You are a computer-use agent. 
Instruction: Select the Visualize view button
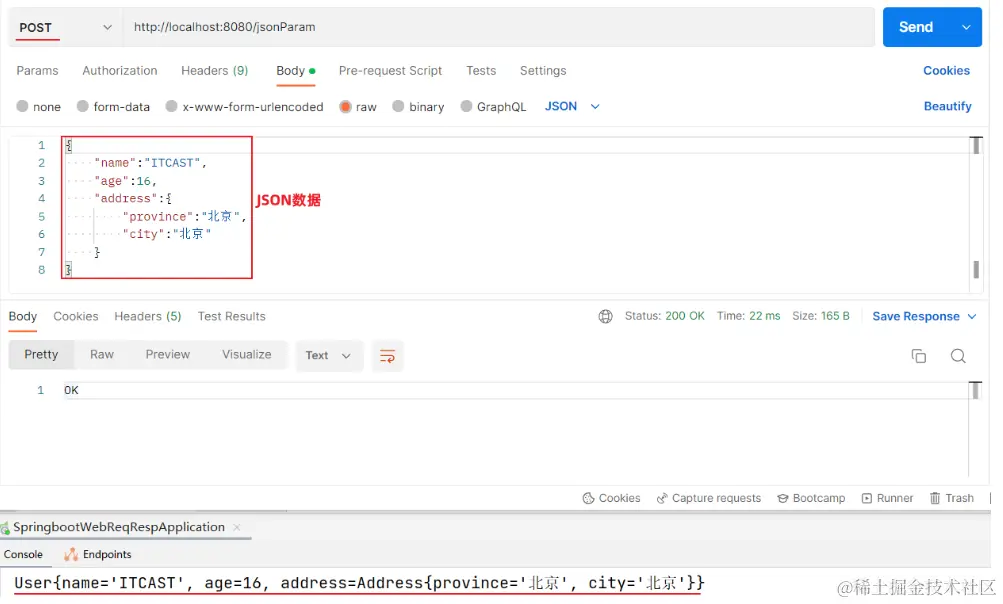coord(246,354)
